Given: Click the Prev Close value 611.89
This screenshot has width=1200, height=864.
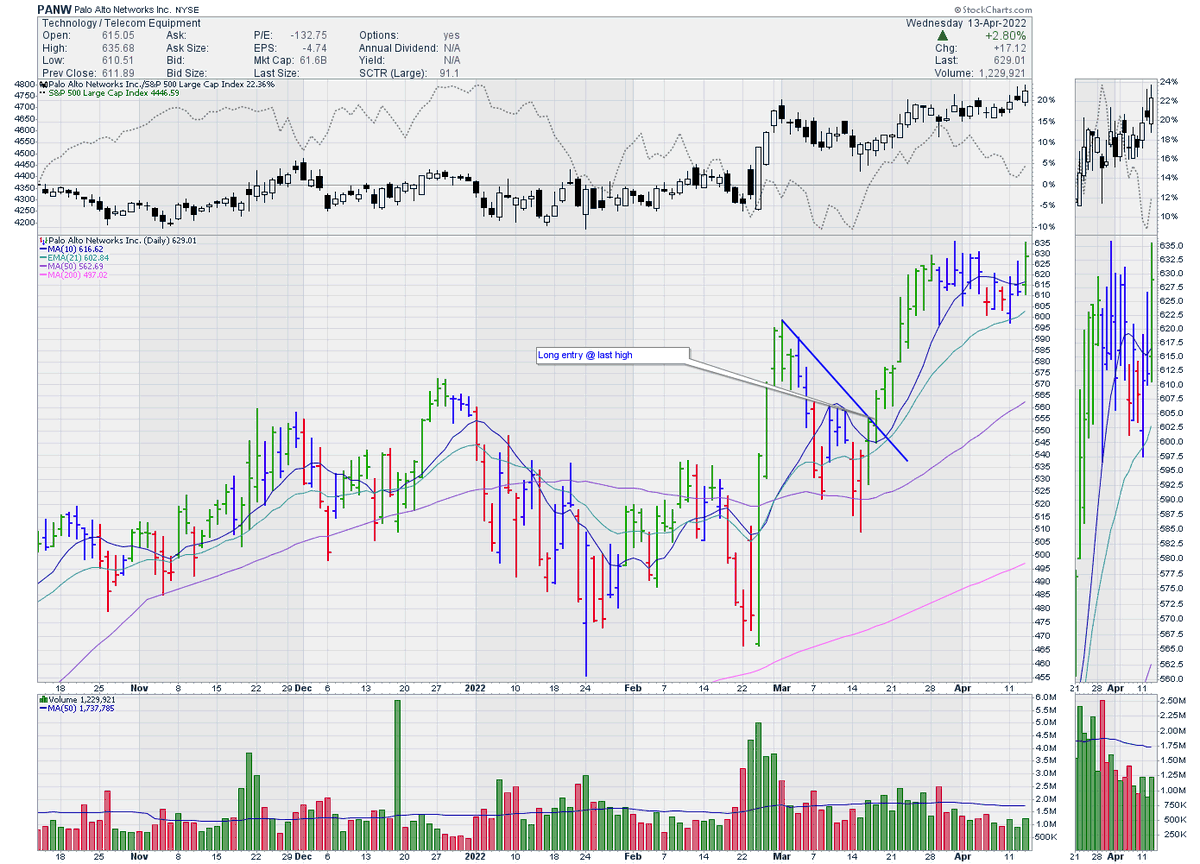Looking at the screenshot, I should click(x=119, y=73).
